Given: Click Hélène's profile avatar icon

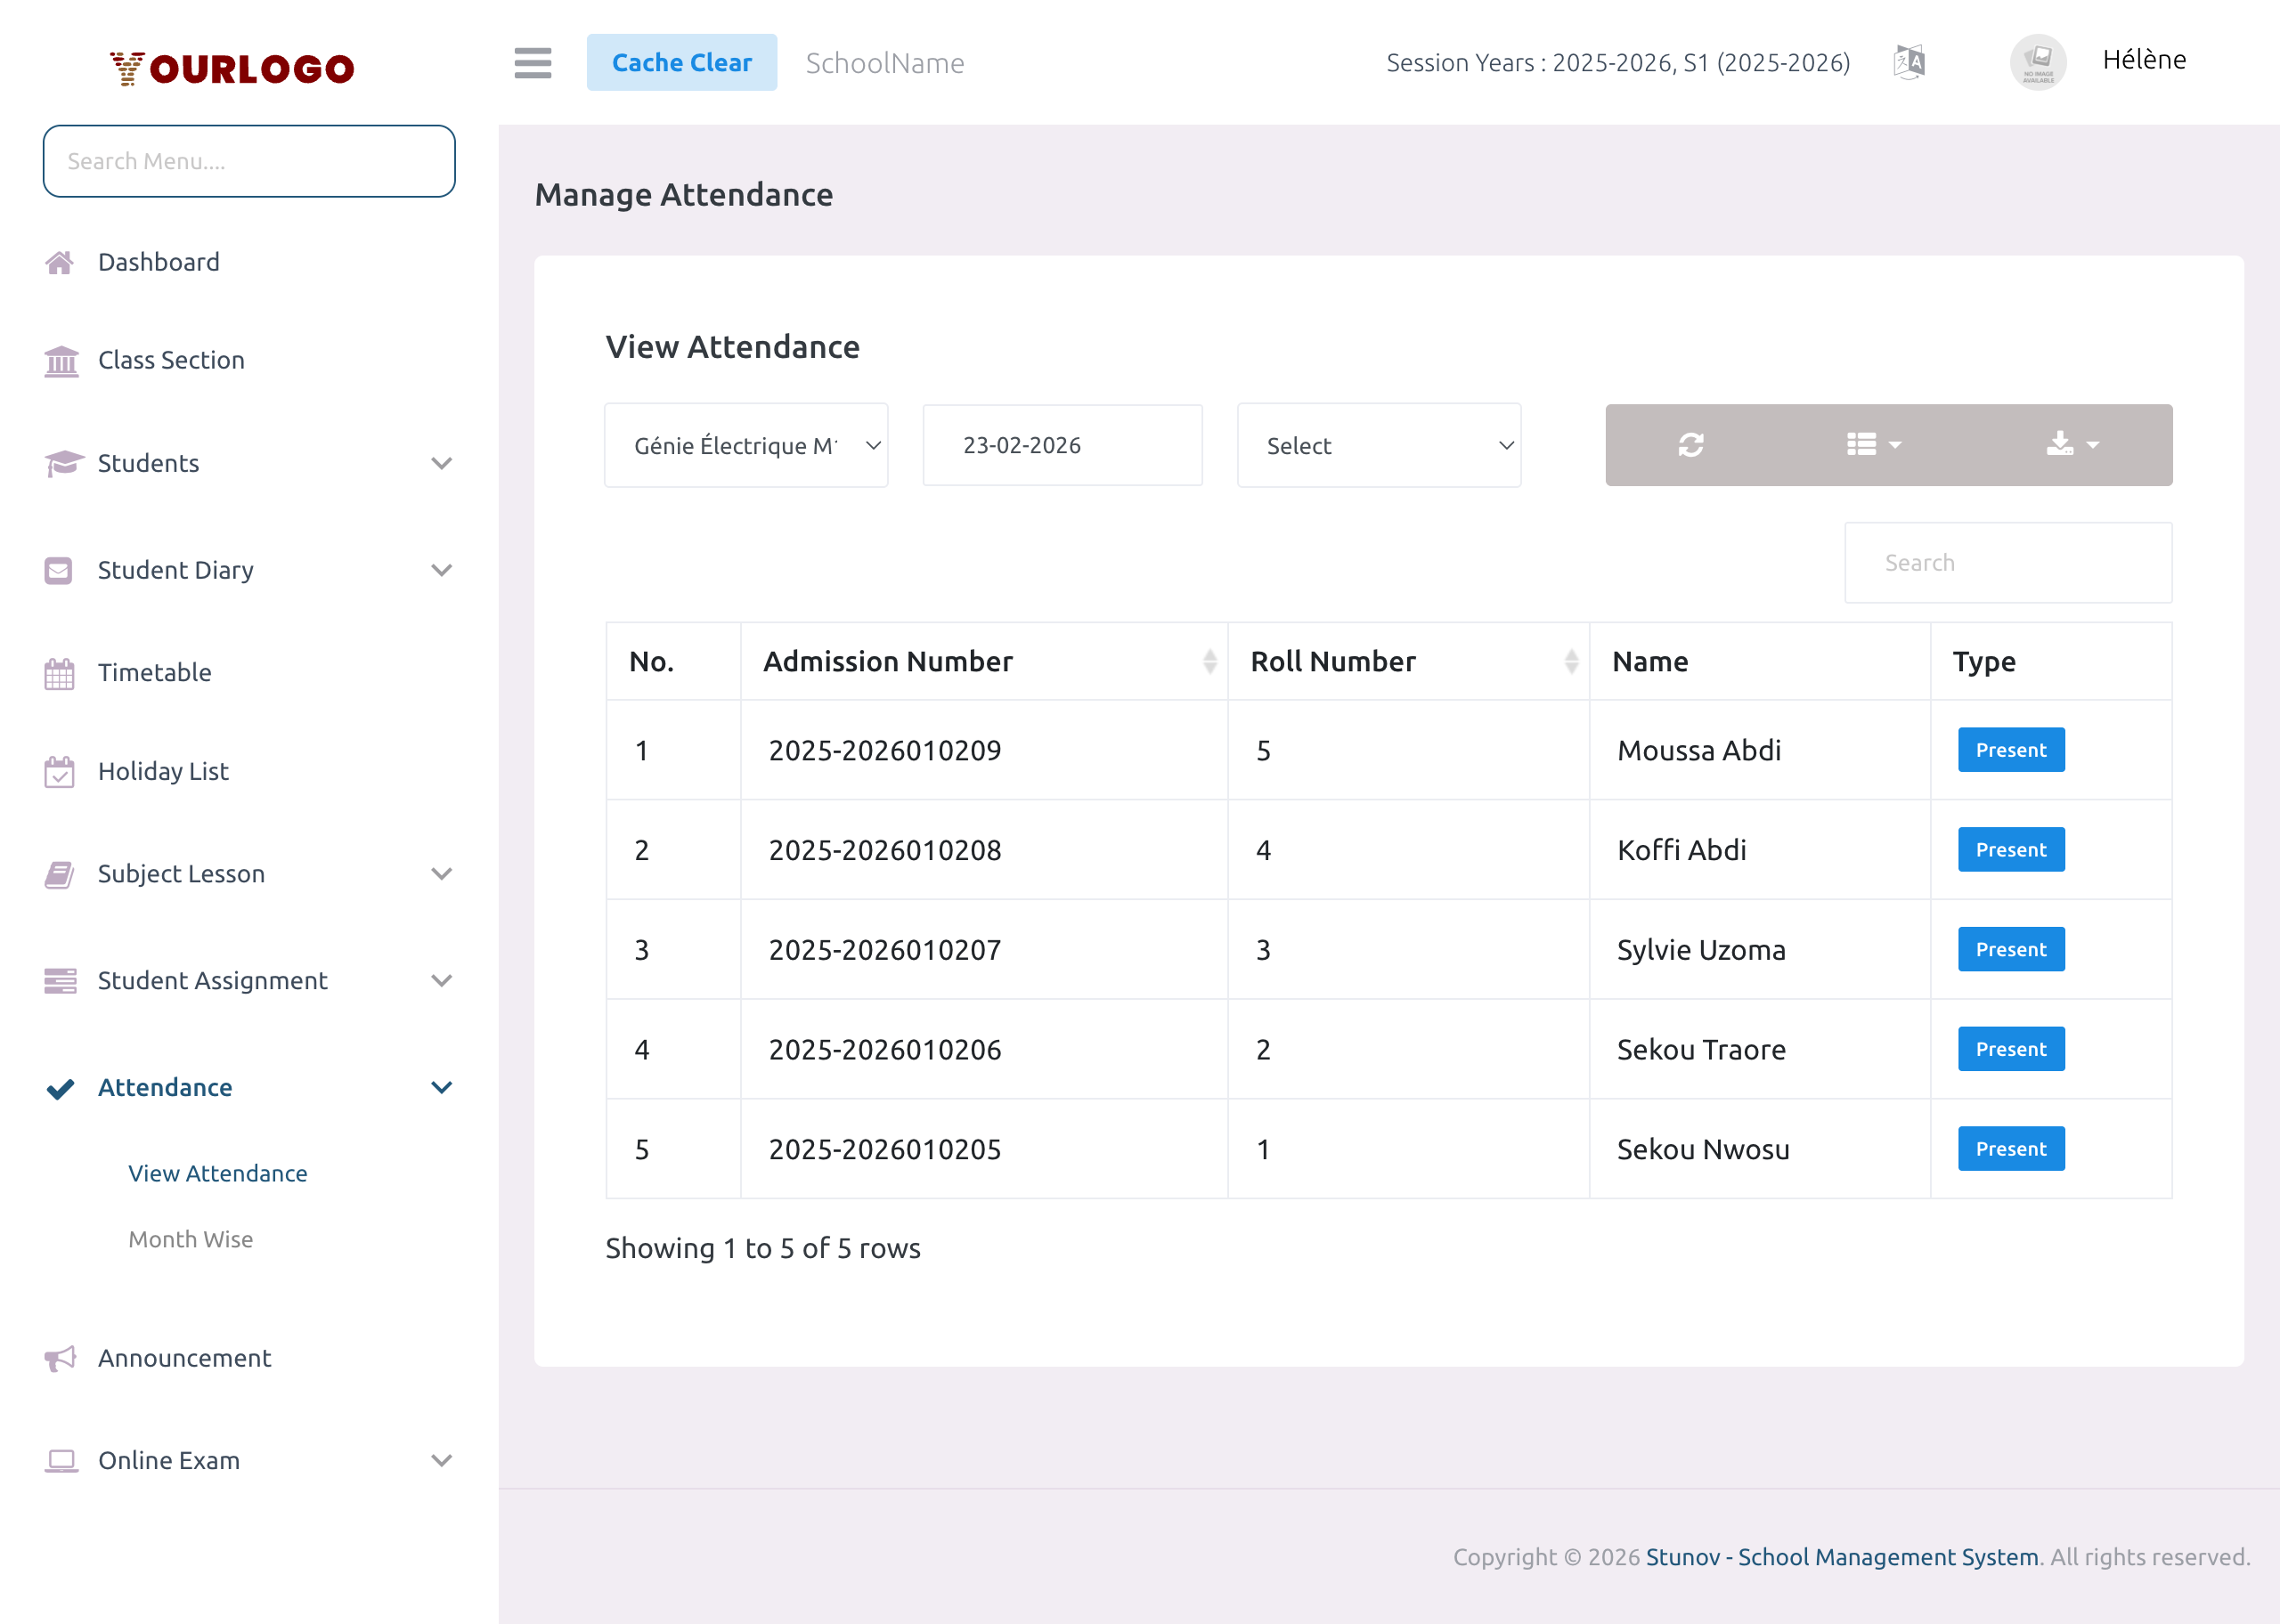Looking at the screenshot, I should (2037, 62).
